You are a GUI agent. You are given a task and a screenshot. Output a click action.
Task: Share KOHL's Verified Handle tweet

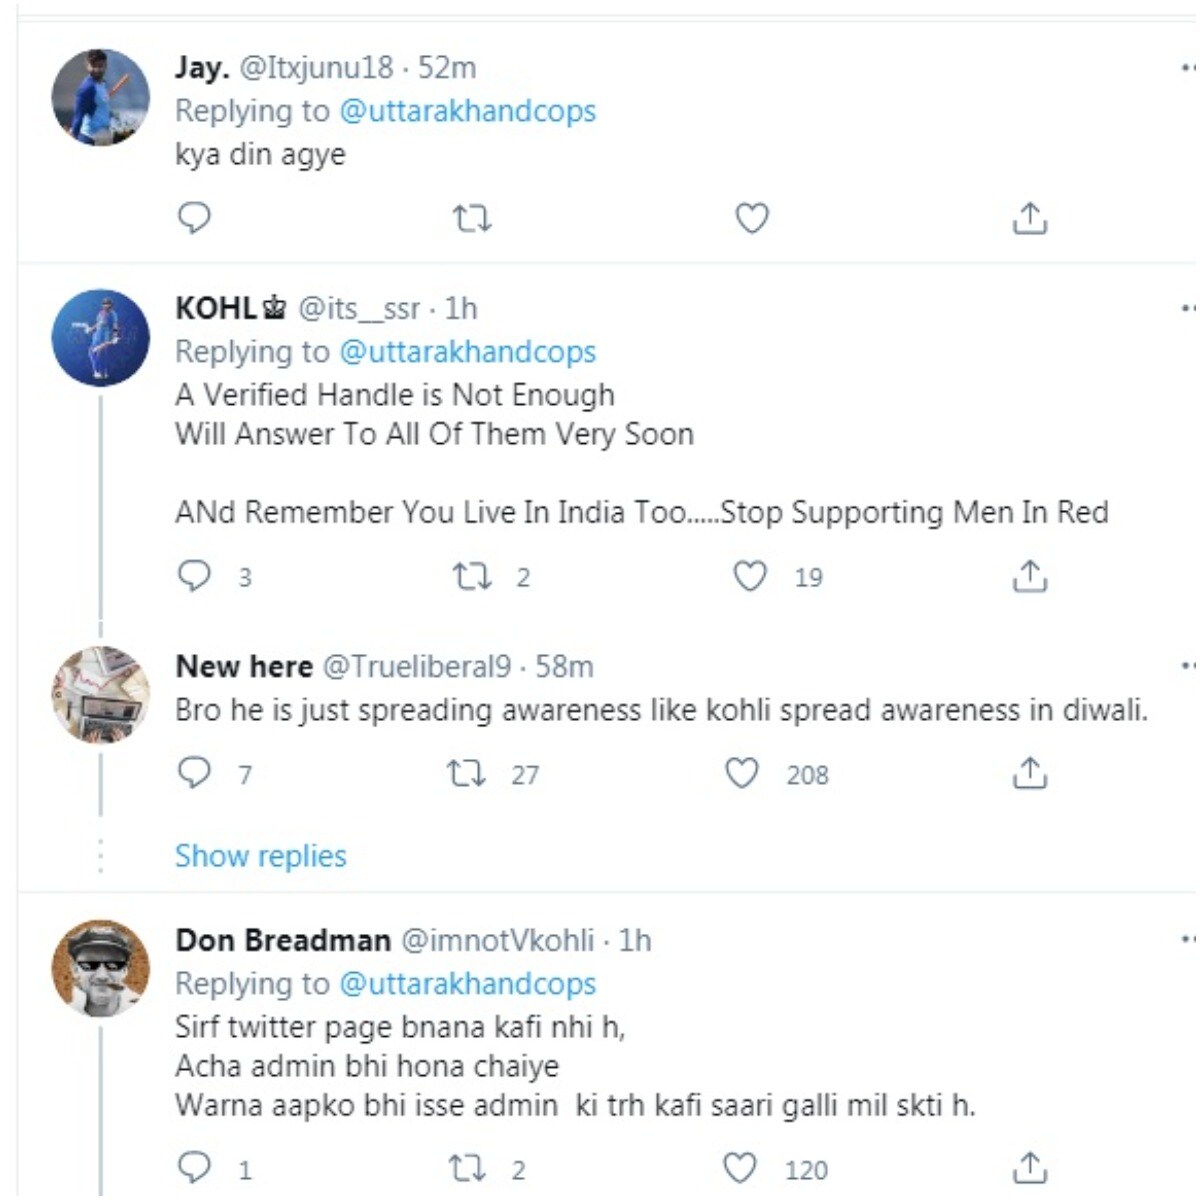(x=1029, y=576)
